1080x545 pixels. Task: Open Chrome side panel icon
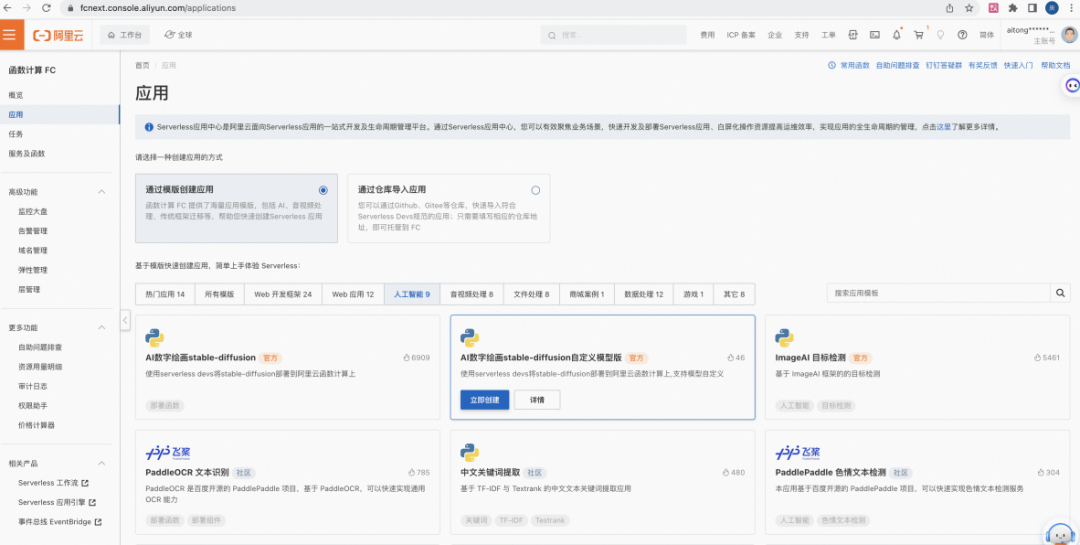1032,8
